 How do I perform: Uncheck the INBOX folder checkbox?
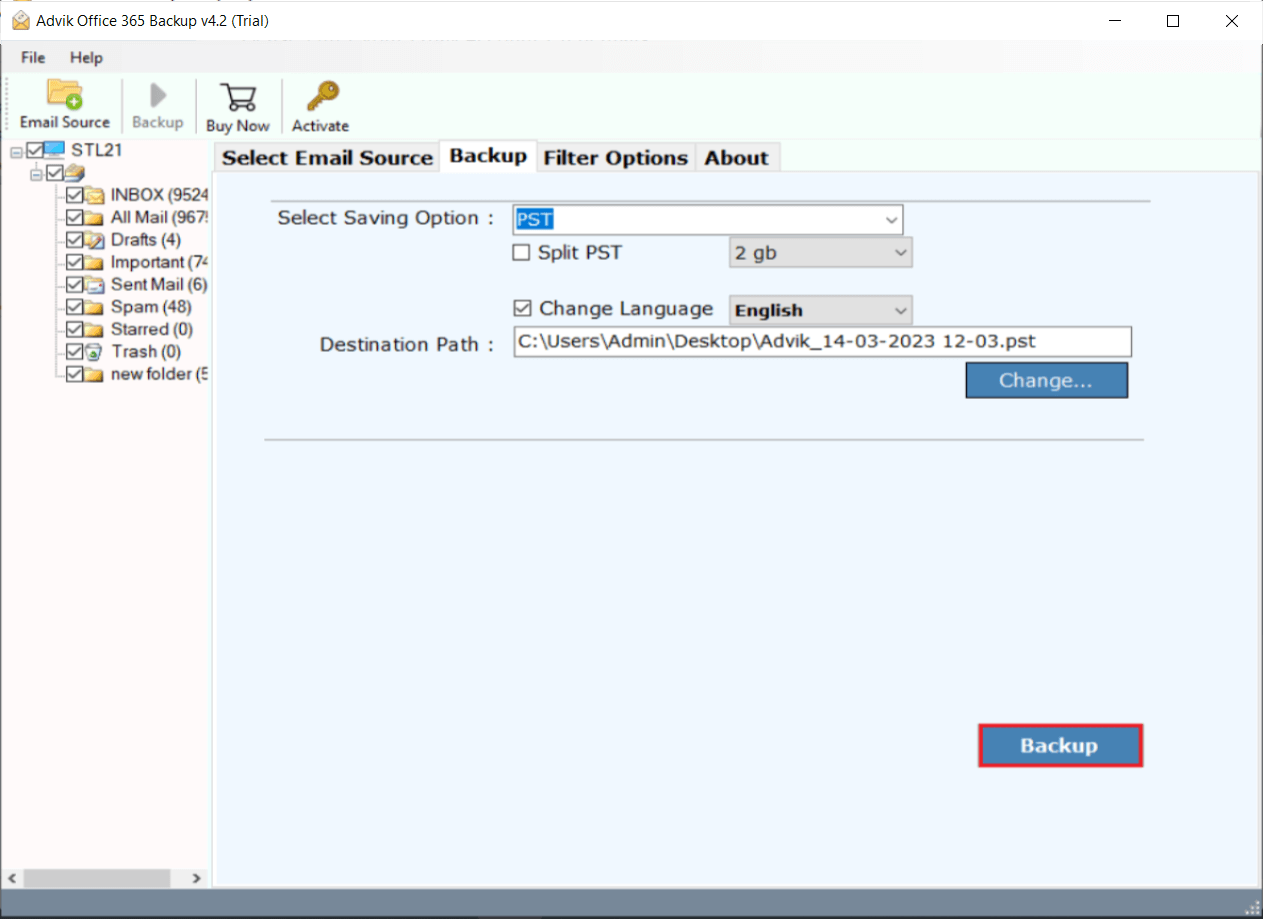coord(74,195)
